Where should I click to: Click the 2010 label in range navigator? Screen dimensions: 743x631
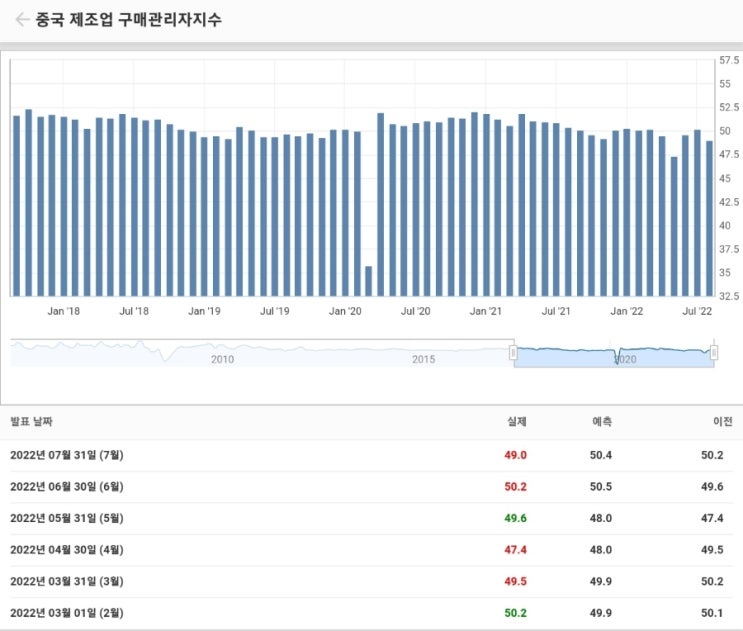[x=222, y=359]
